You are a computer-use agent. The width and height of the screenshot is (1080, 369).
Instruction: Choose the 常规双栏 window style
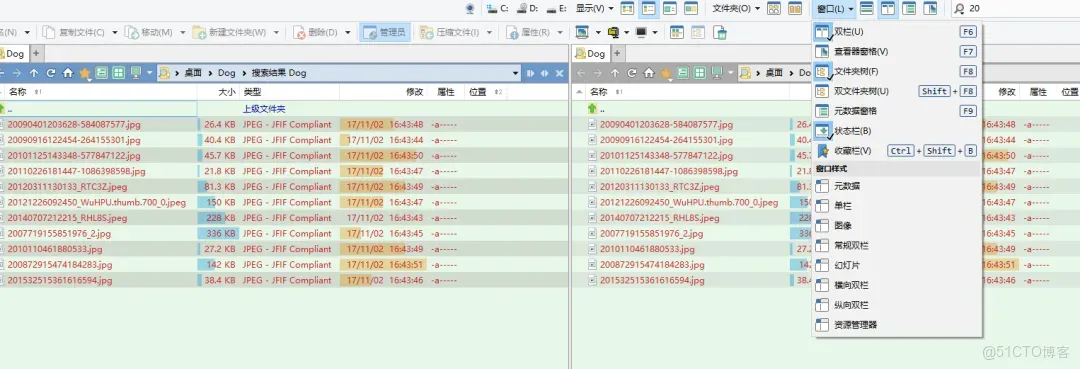click(x=896, y=245)
